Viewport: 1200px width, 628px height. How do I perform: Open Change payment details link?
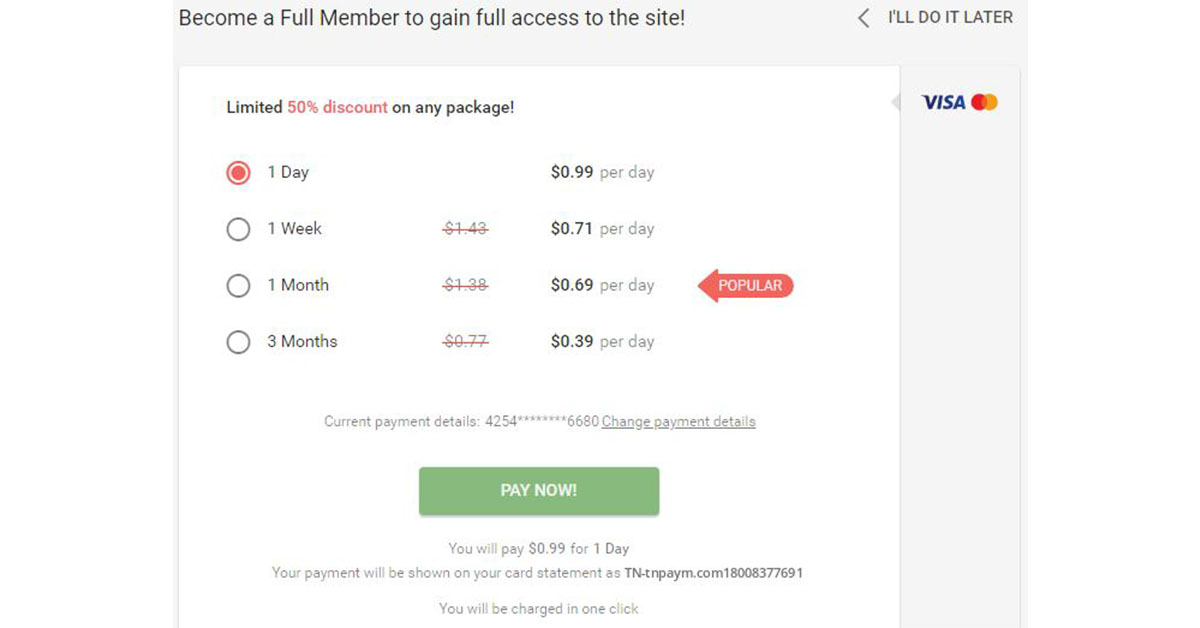pos(678,421)
